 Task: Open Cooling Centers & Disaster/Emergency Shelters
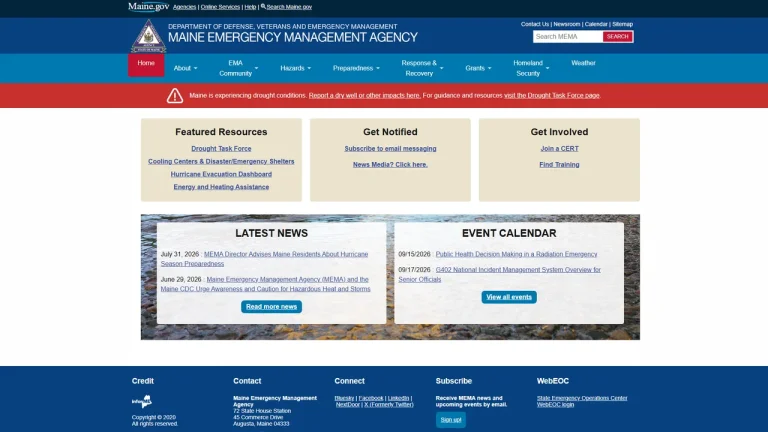(221, 161)
